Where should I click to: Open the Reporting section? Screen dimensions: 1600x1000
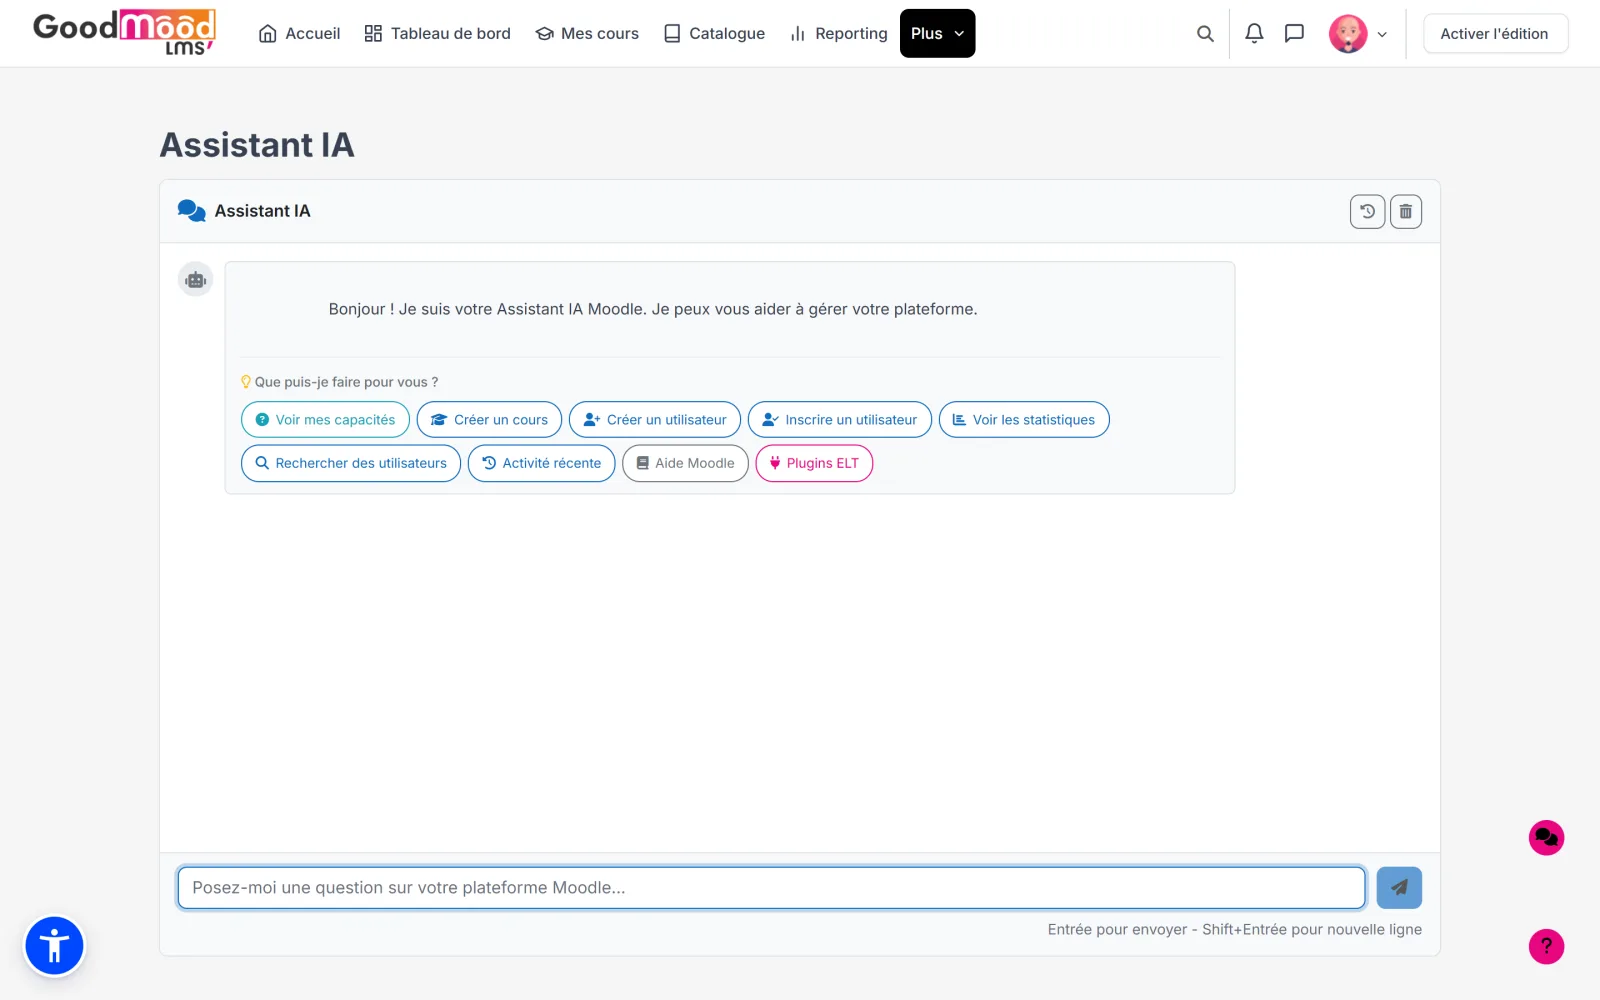coord(838,34)
